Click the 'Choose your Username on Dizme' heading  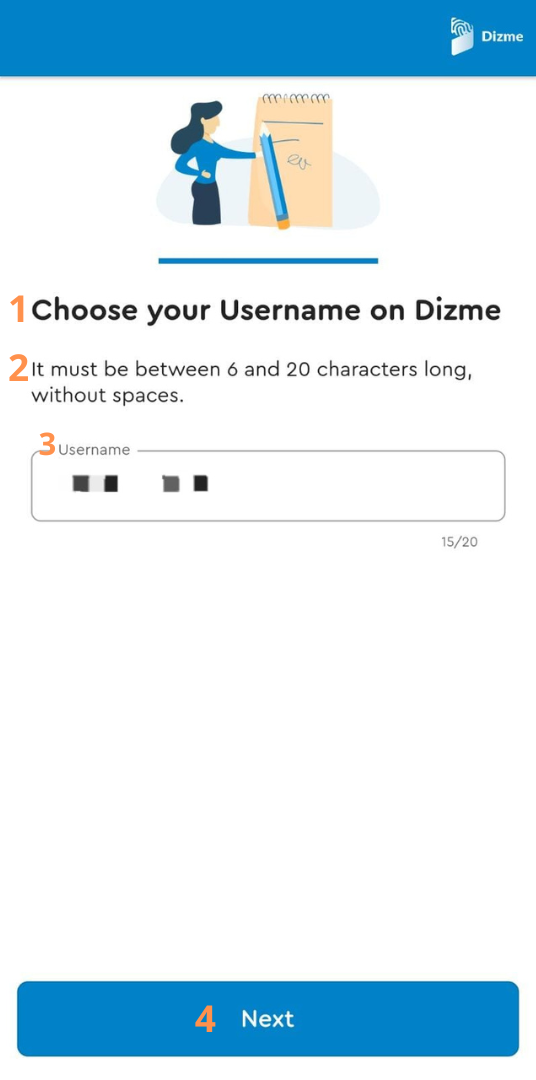point(266,311)
